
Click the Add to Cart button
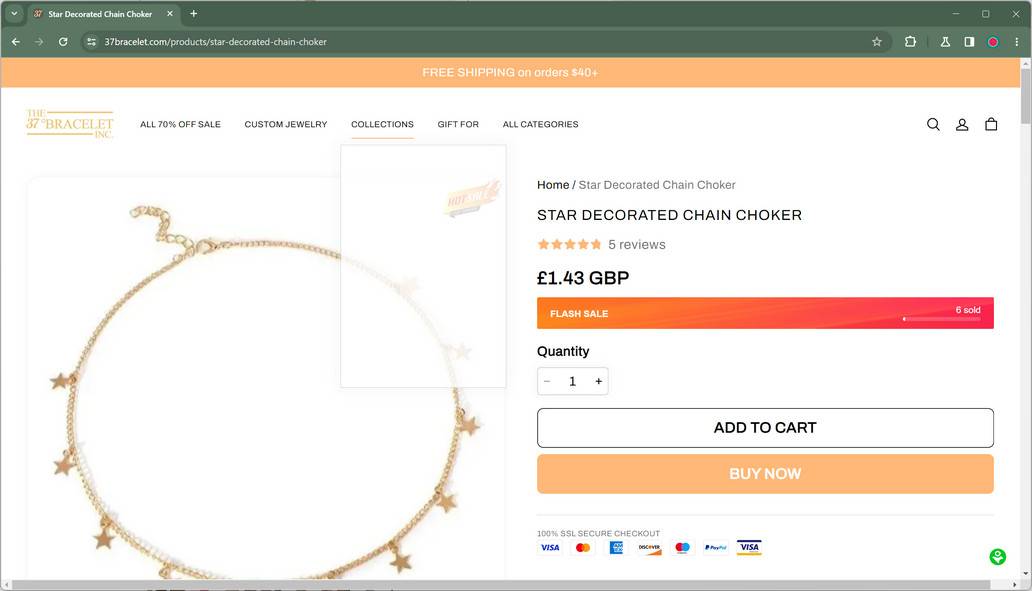(x=765, y=428)
